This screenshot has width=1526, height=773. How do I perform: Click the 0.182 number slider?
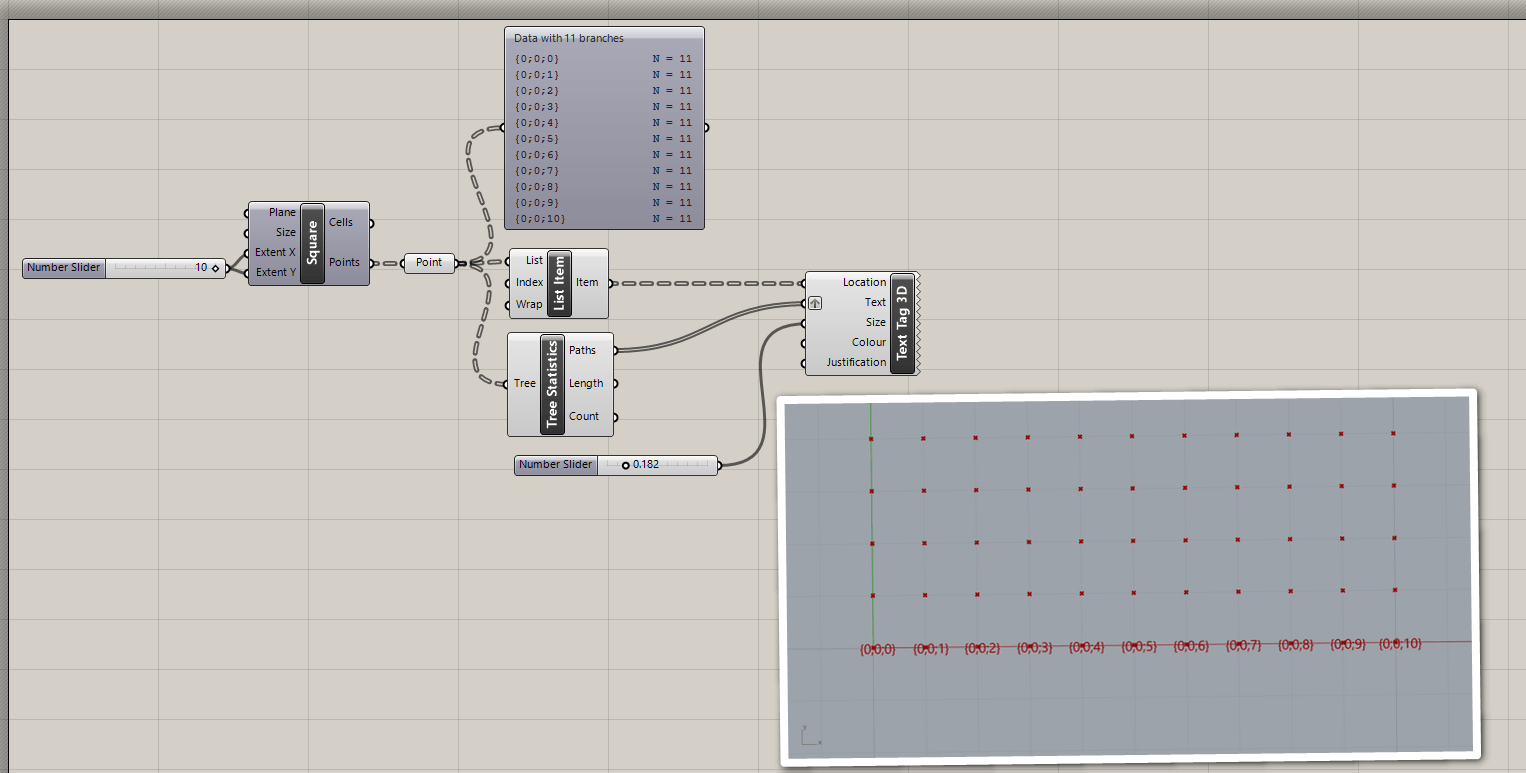(x=657, y=465)
